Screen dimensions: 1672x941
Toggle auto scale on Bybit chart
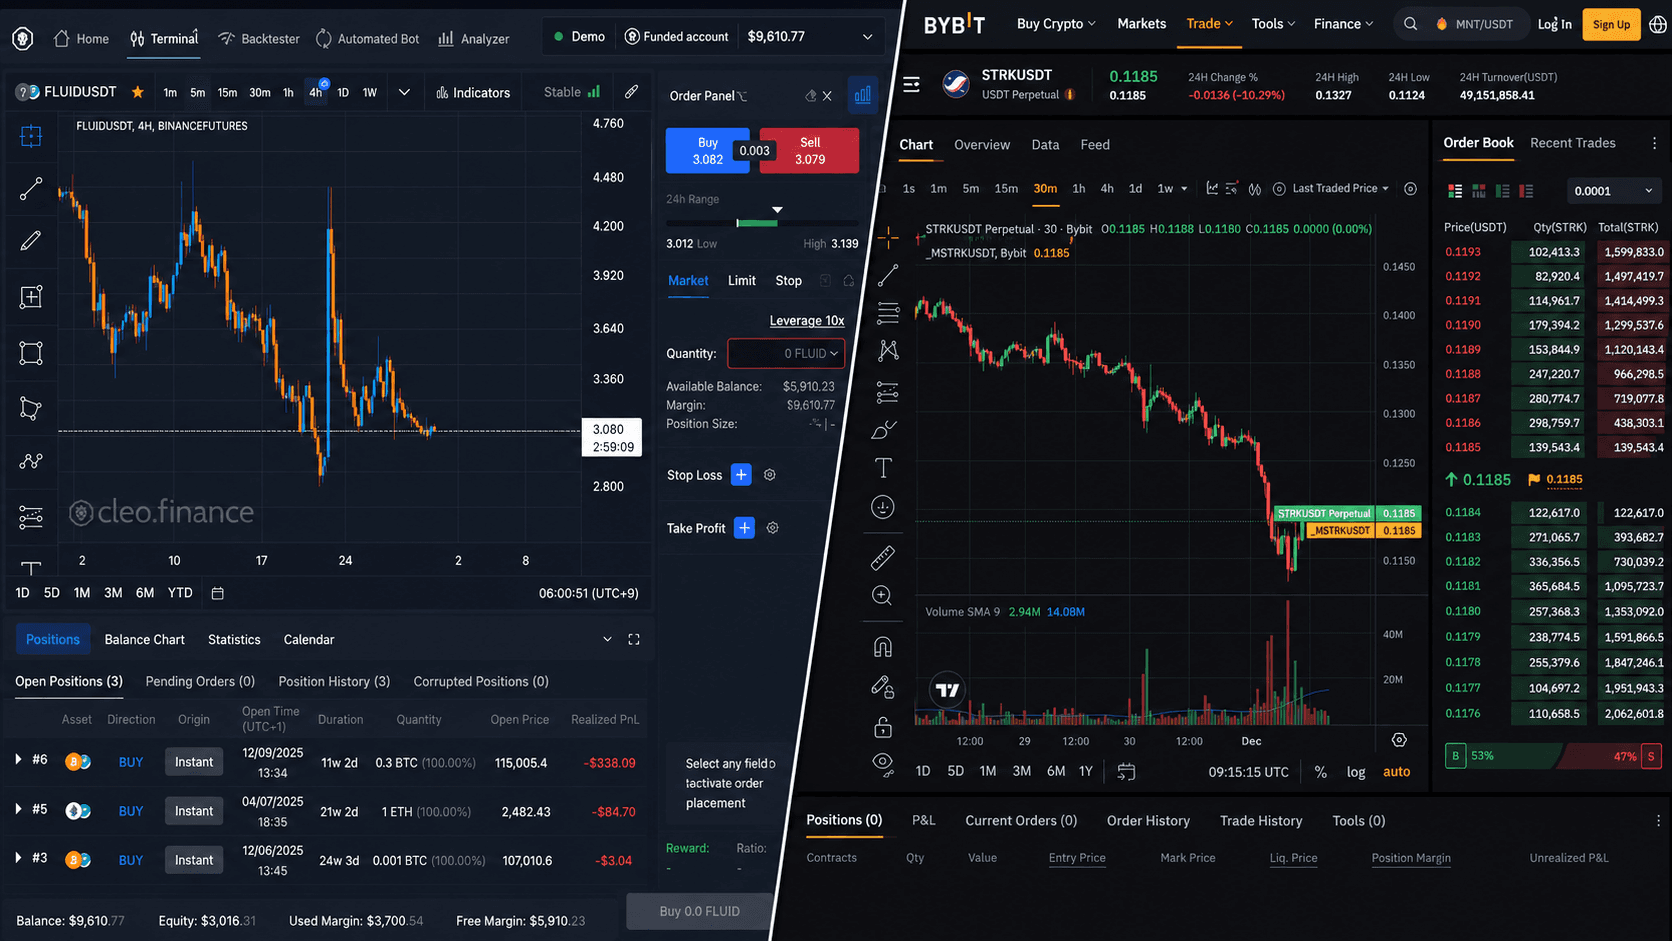pos(1397,772)
